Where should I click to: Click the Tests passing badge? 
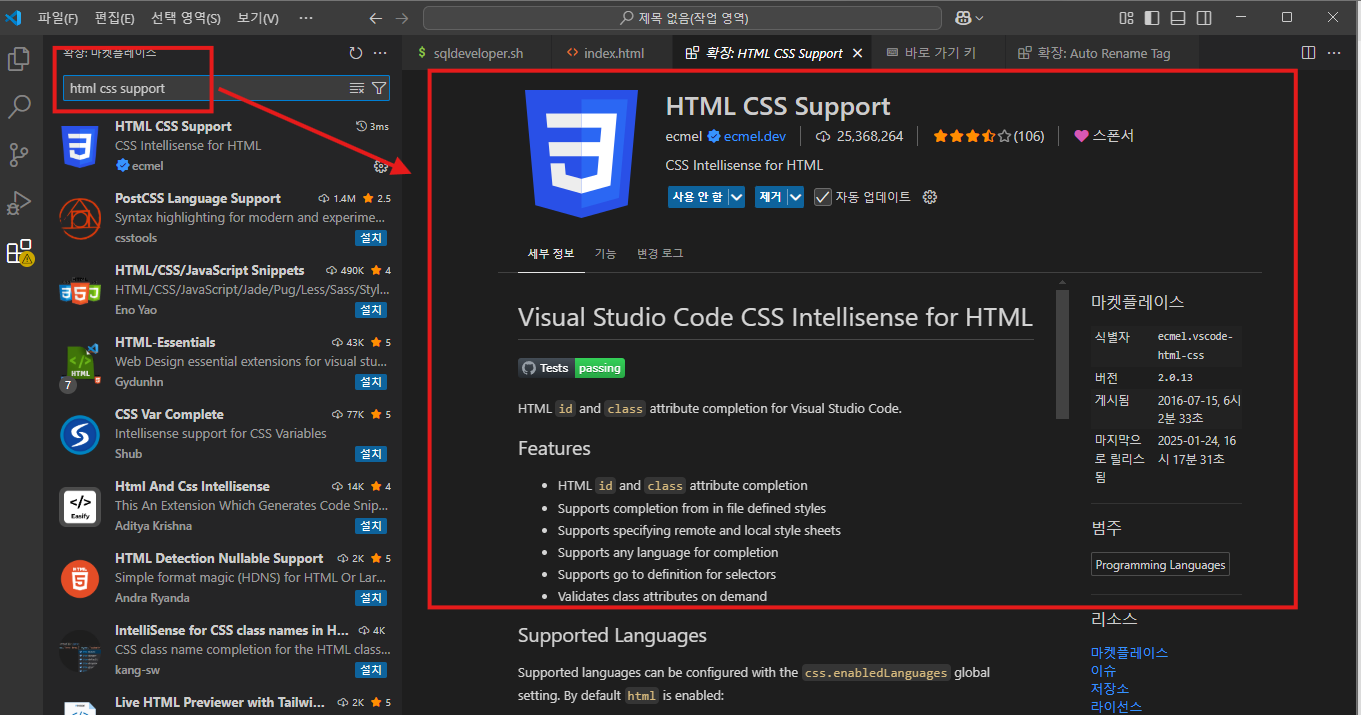[x=571, y=368]
